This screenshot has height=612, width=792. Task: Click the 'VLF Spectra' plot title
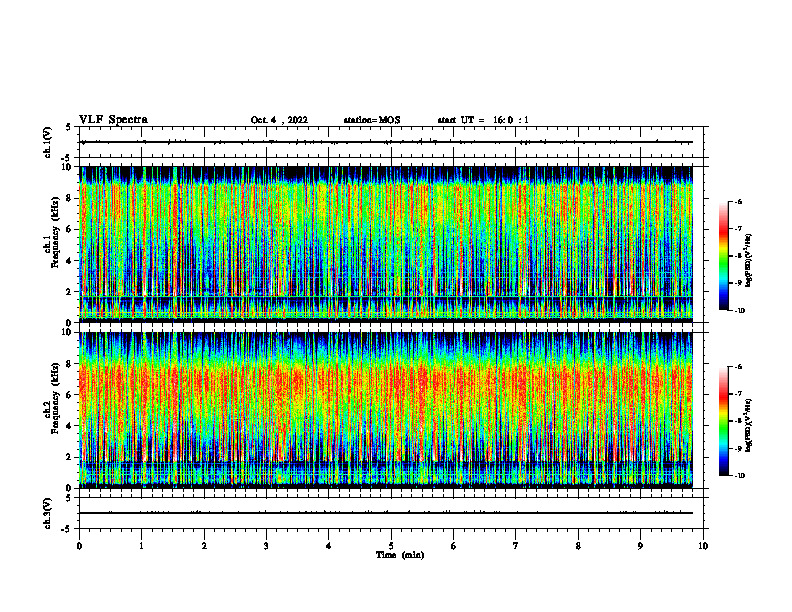point(113,120)
